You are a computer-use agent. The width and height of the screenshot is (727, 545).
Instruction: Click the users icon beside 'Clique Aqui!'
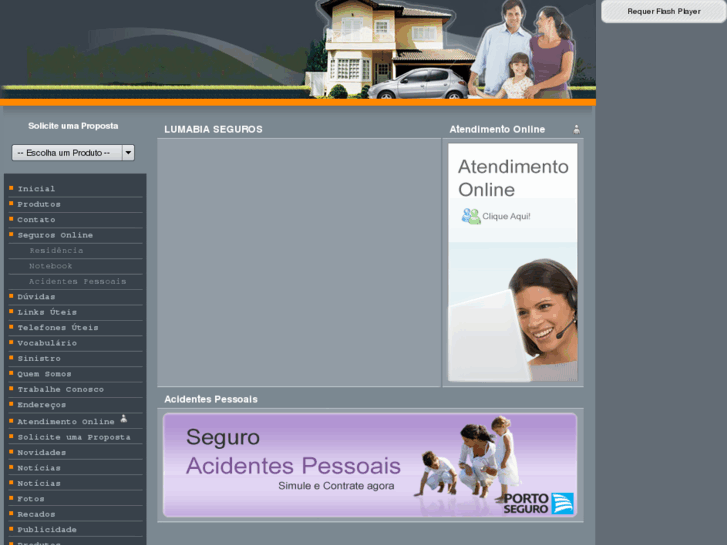coord(471,216)
